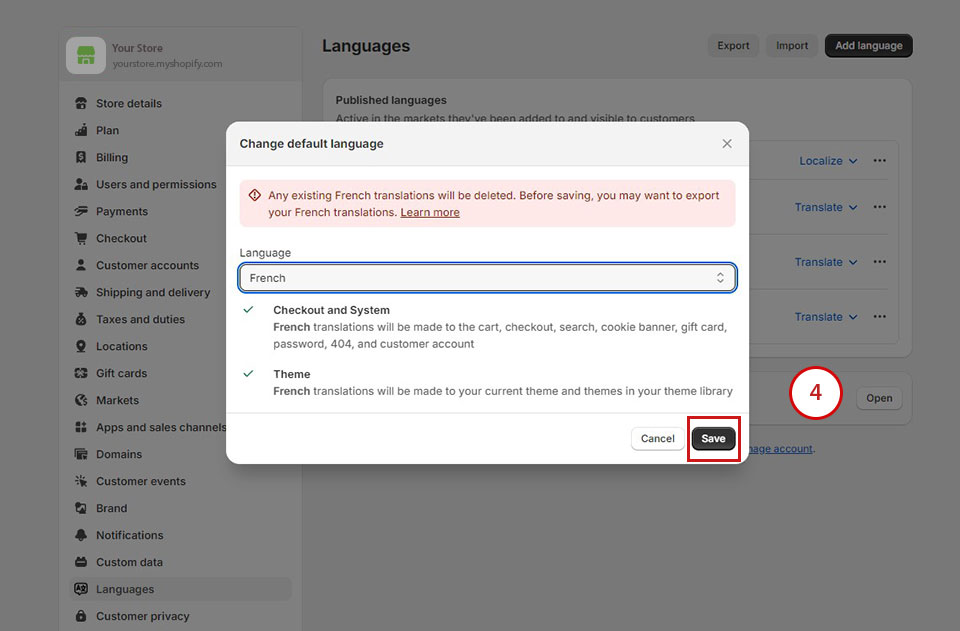Save the default language change
This screenshot has height=631, width=960.
point(713,438)
